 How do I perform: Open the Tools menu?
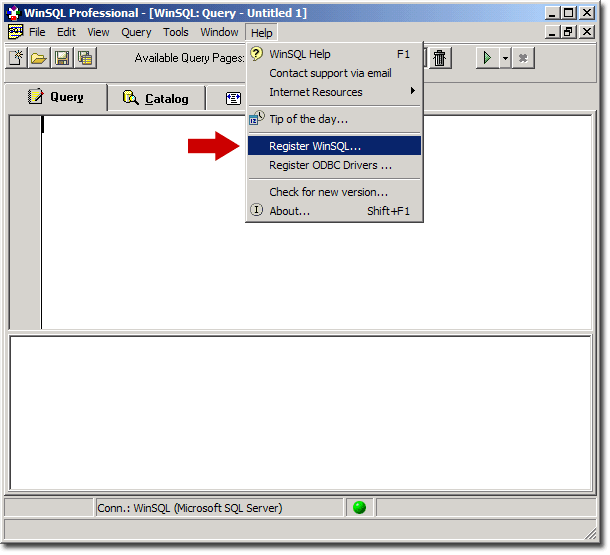pos(176,32)
